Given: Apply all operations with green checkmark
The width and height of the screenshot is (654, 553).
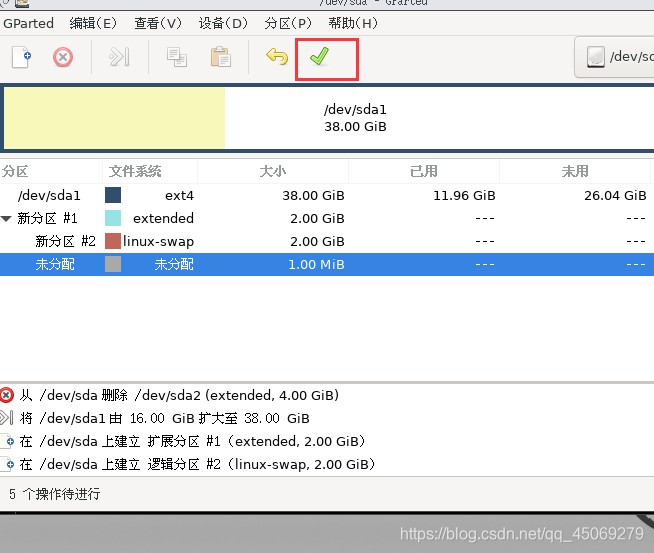Looking at the screenshot, I should (x=319, y=56).
